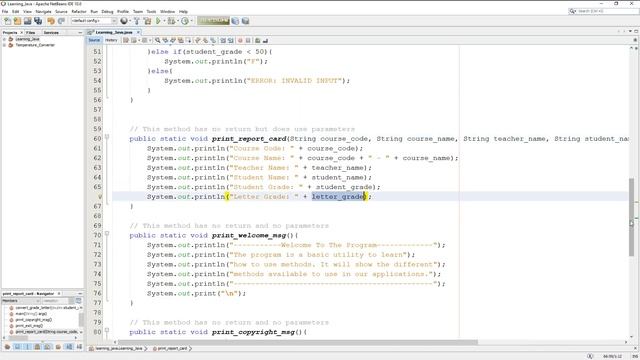Open the File menu
The width and height of the screenshot is (640, 360).
coord(5,11)
